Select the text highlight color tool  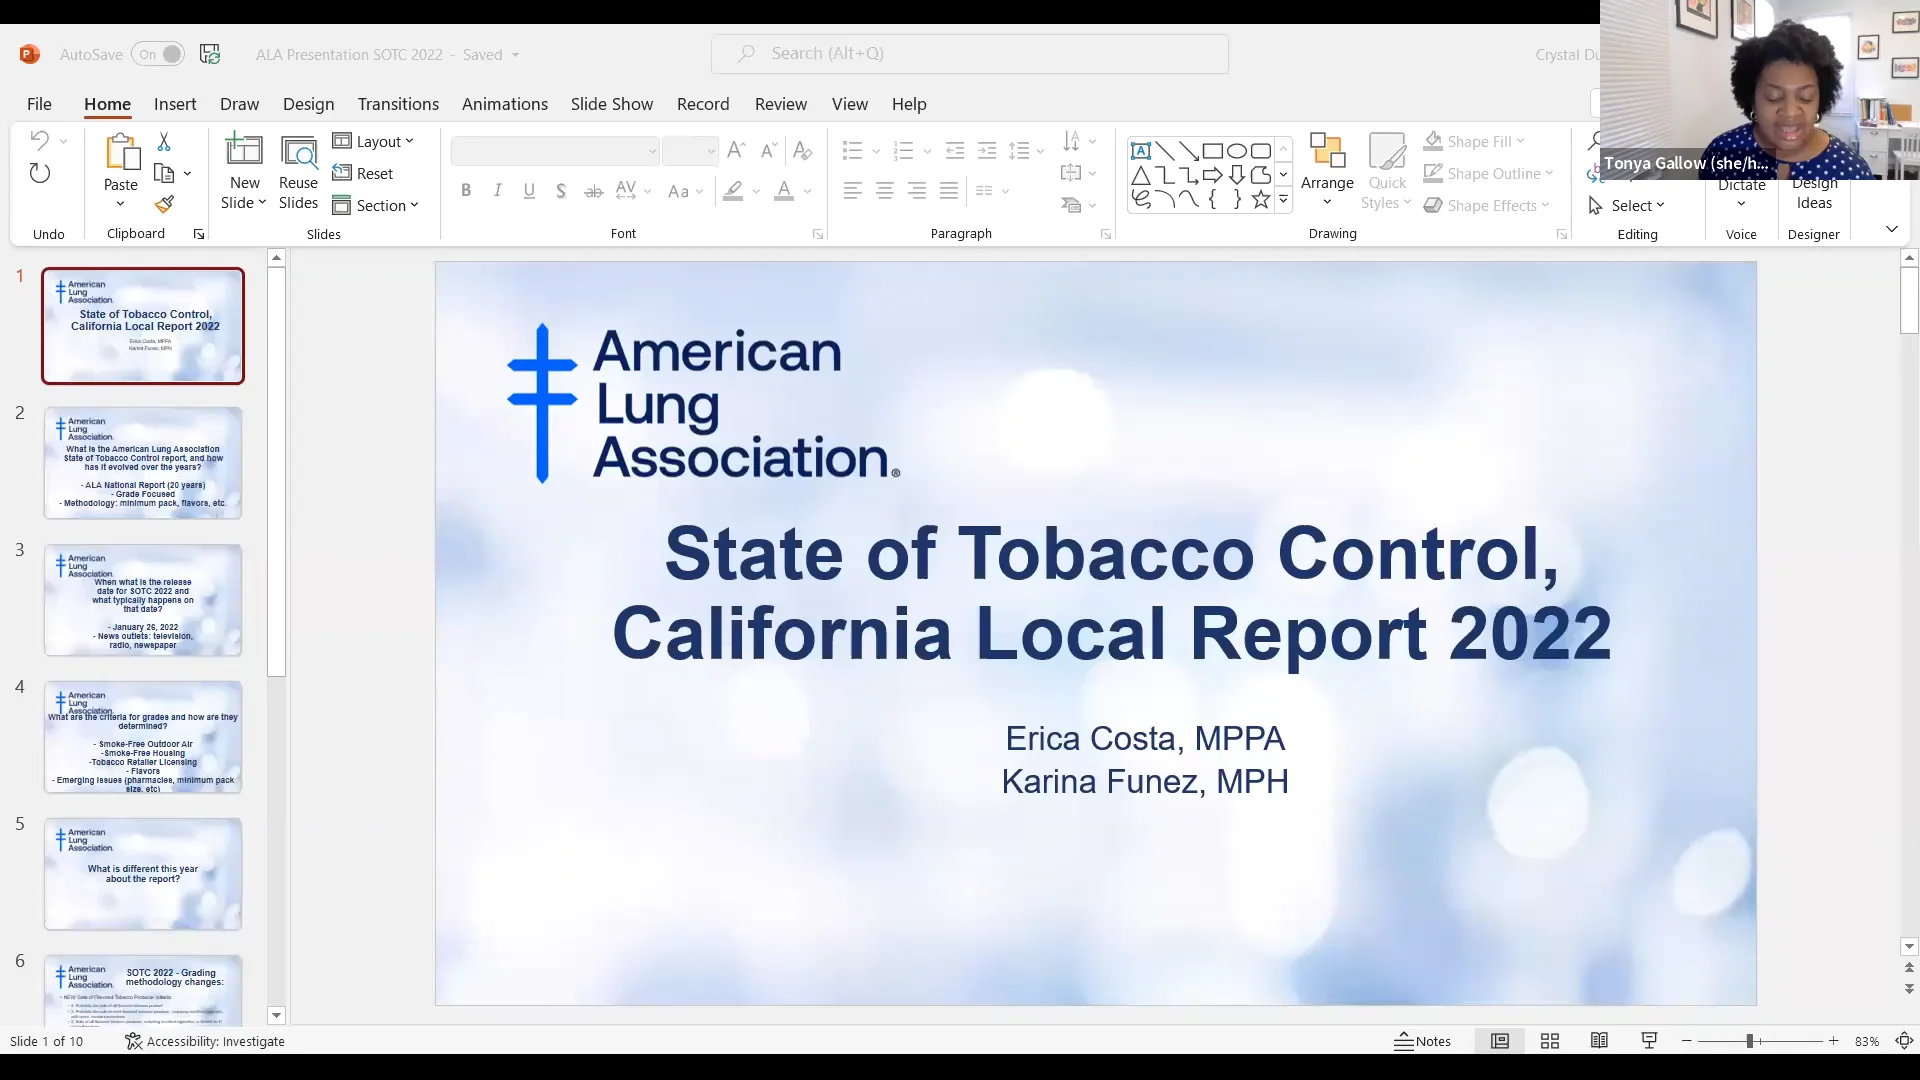coord(735,191)
